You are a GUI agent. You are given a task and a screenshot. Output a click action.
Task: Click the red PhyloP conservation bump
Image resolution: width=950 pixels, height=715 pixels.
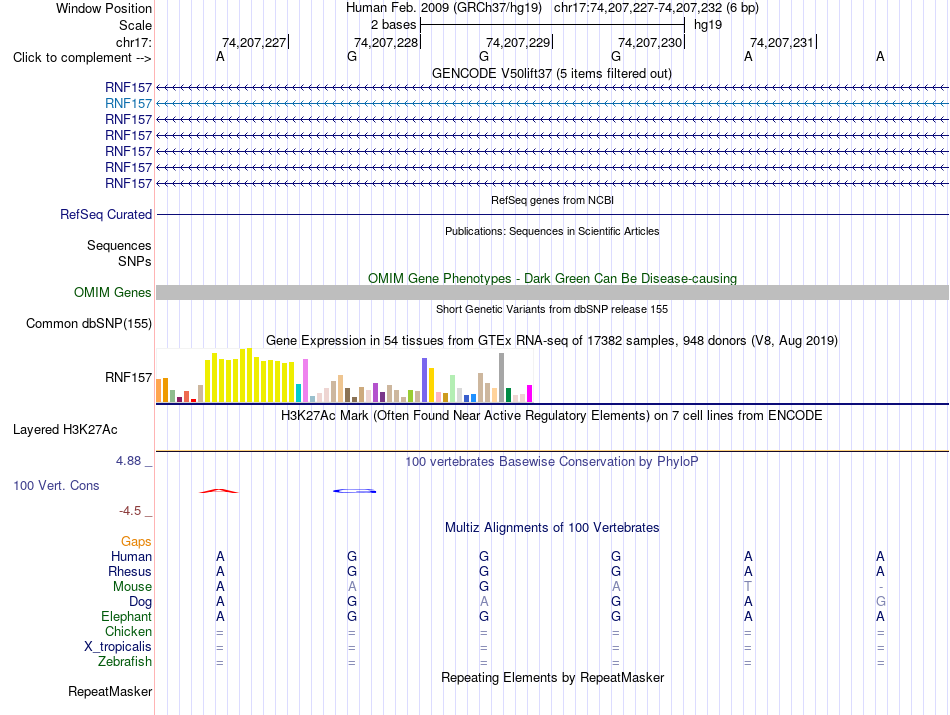(x=219, y=491)
